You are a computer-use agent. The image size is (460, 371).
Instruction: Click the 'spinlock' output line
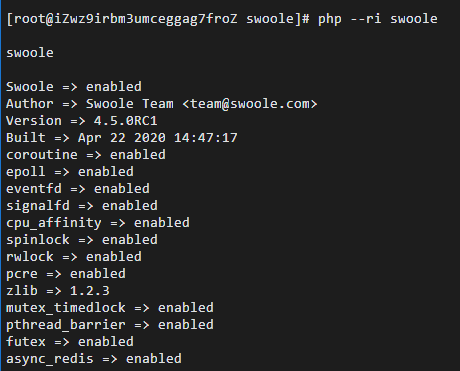pyautogui.click(x=82, y=240)
